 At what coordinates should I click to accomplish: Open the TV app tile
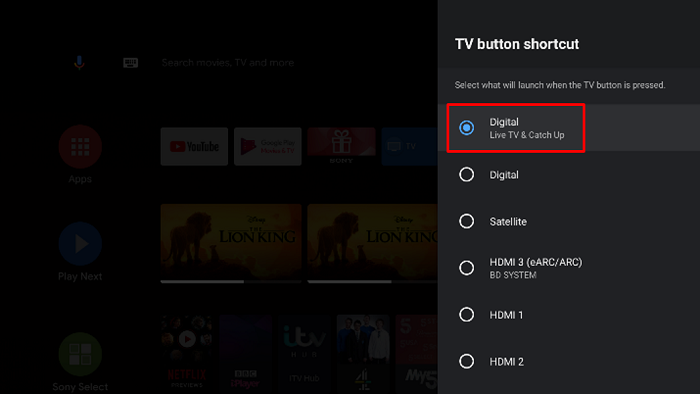coord(409,146)
